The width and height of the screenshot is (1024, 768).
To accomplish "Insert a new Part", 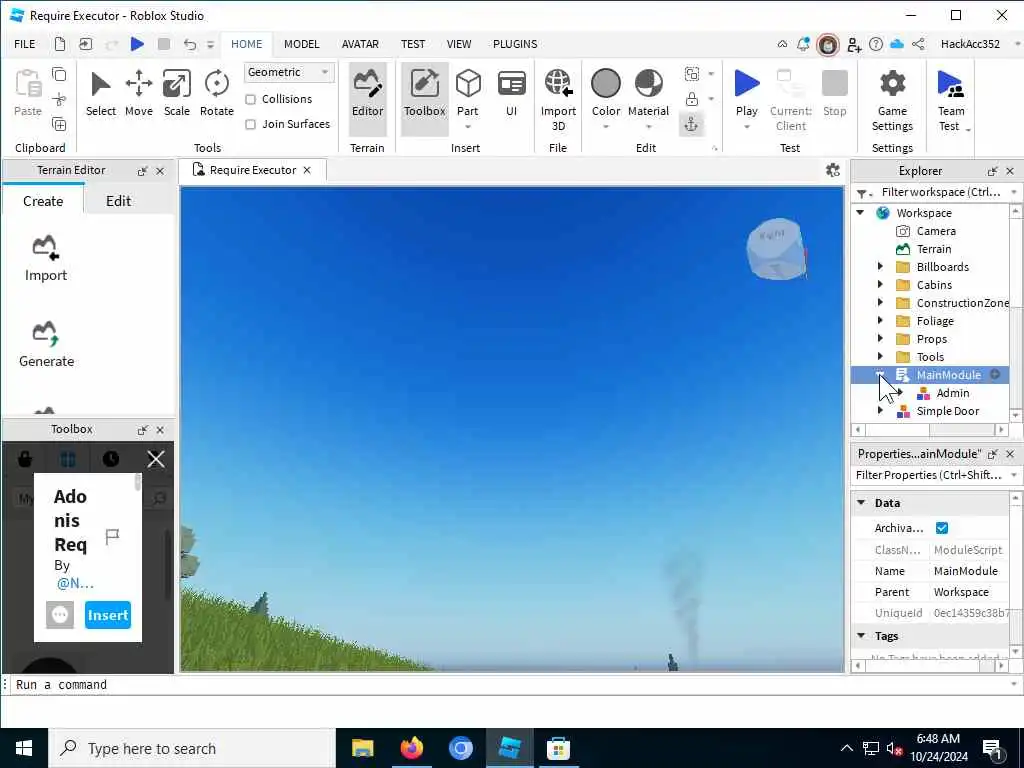I will point(468,93).
